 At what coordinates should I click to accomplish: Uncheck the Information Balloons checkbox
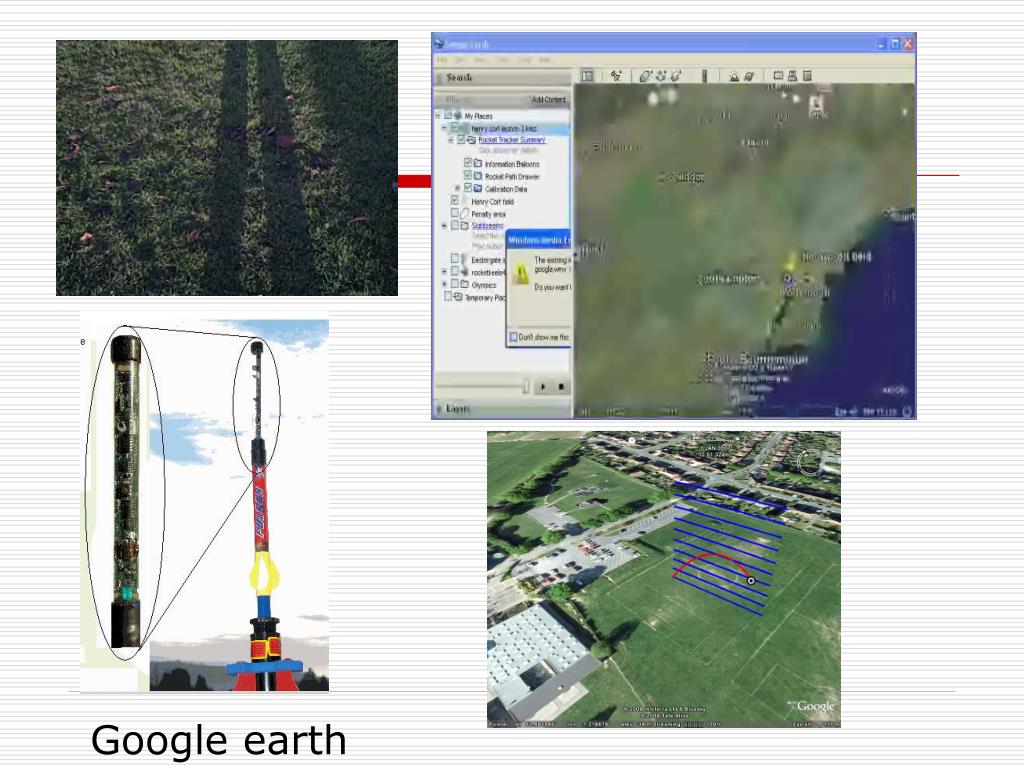point(468,163)
